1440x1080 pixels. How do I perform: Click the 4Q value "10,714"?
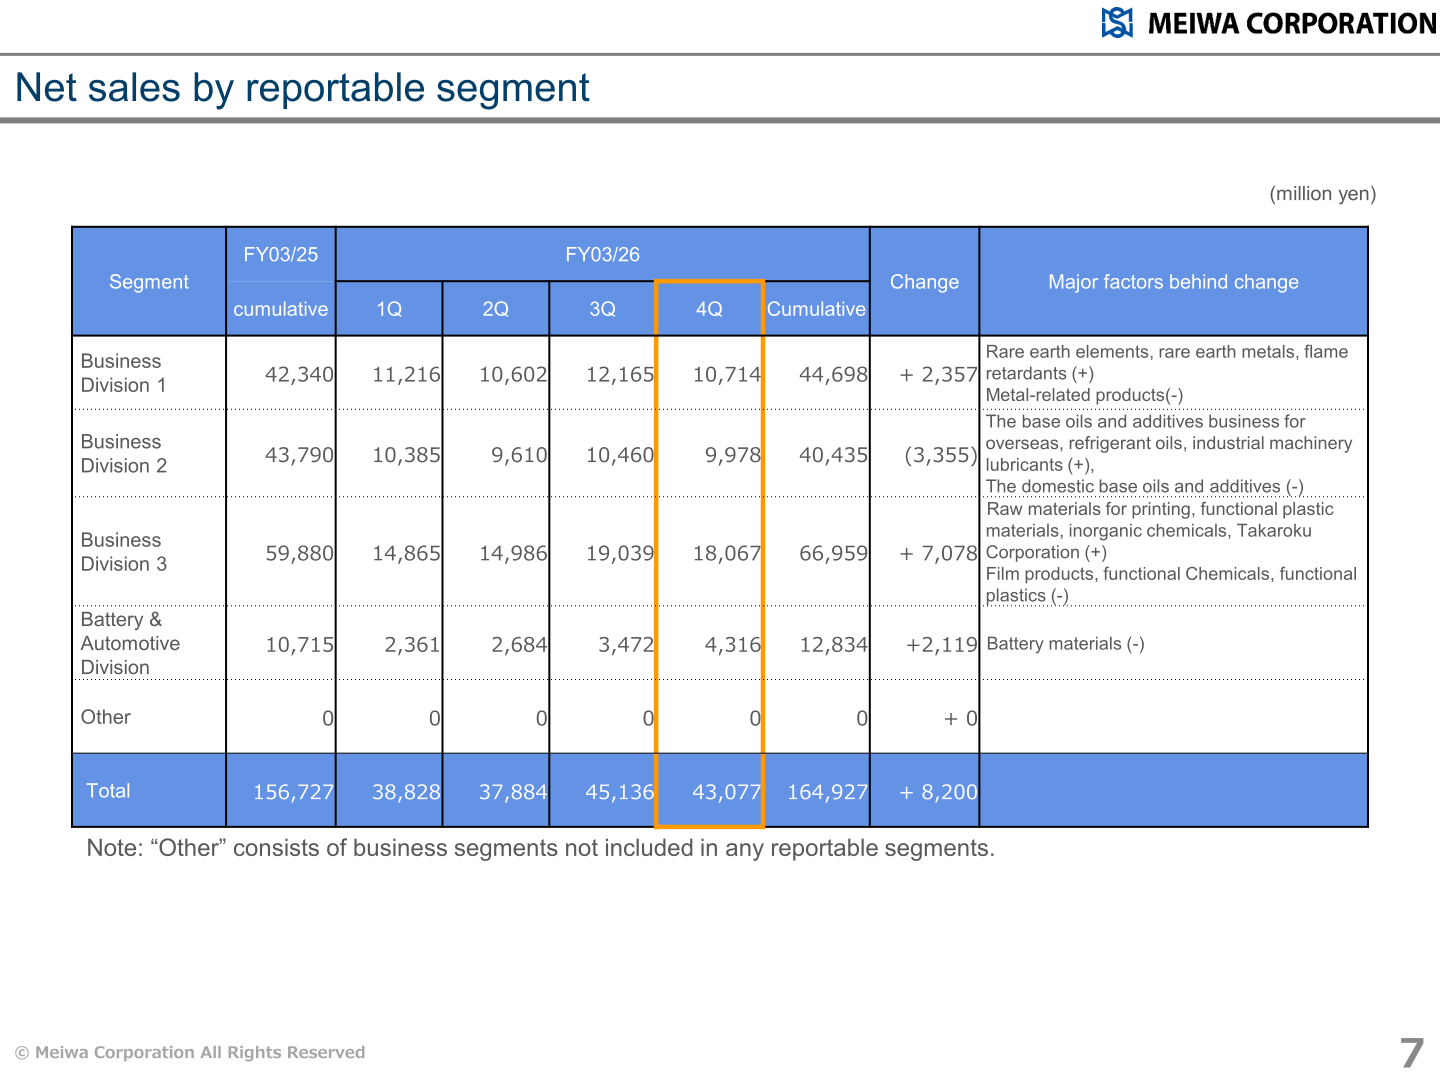727,375
